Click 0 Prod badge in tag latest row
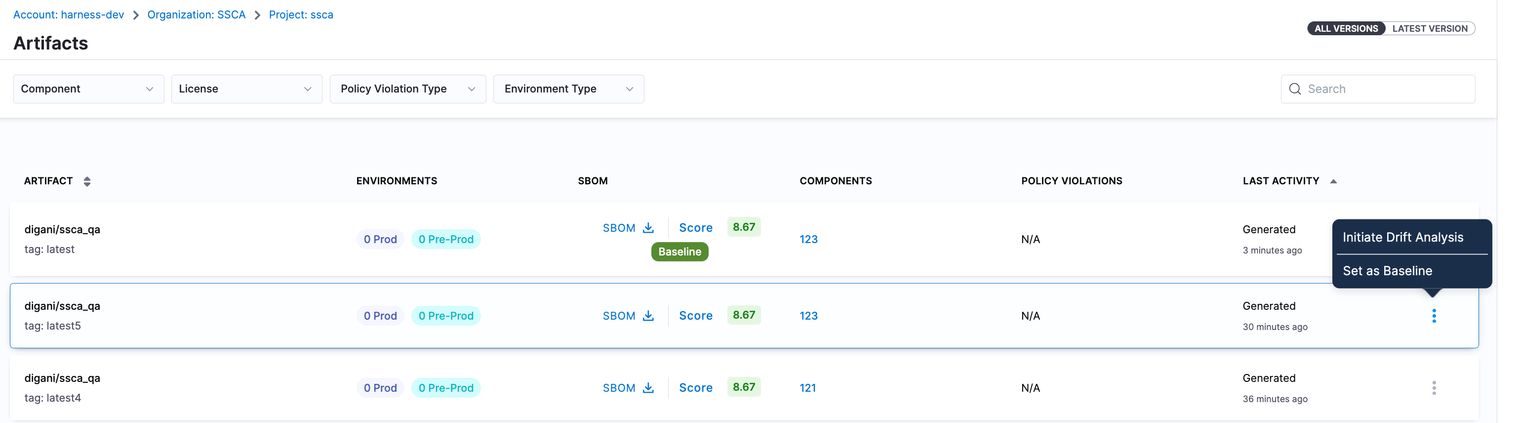1520x423 pixels. (x=380, y=240)
